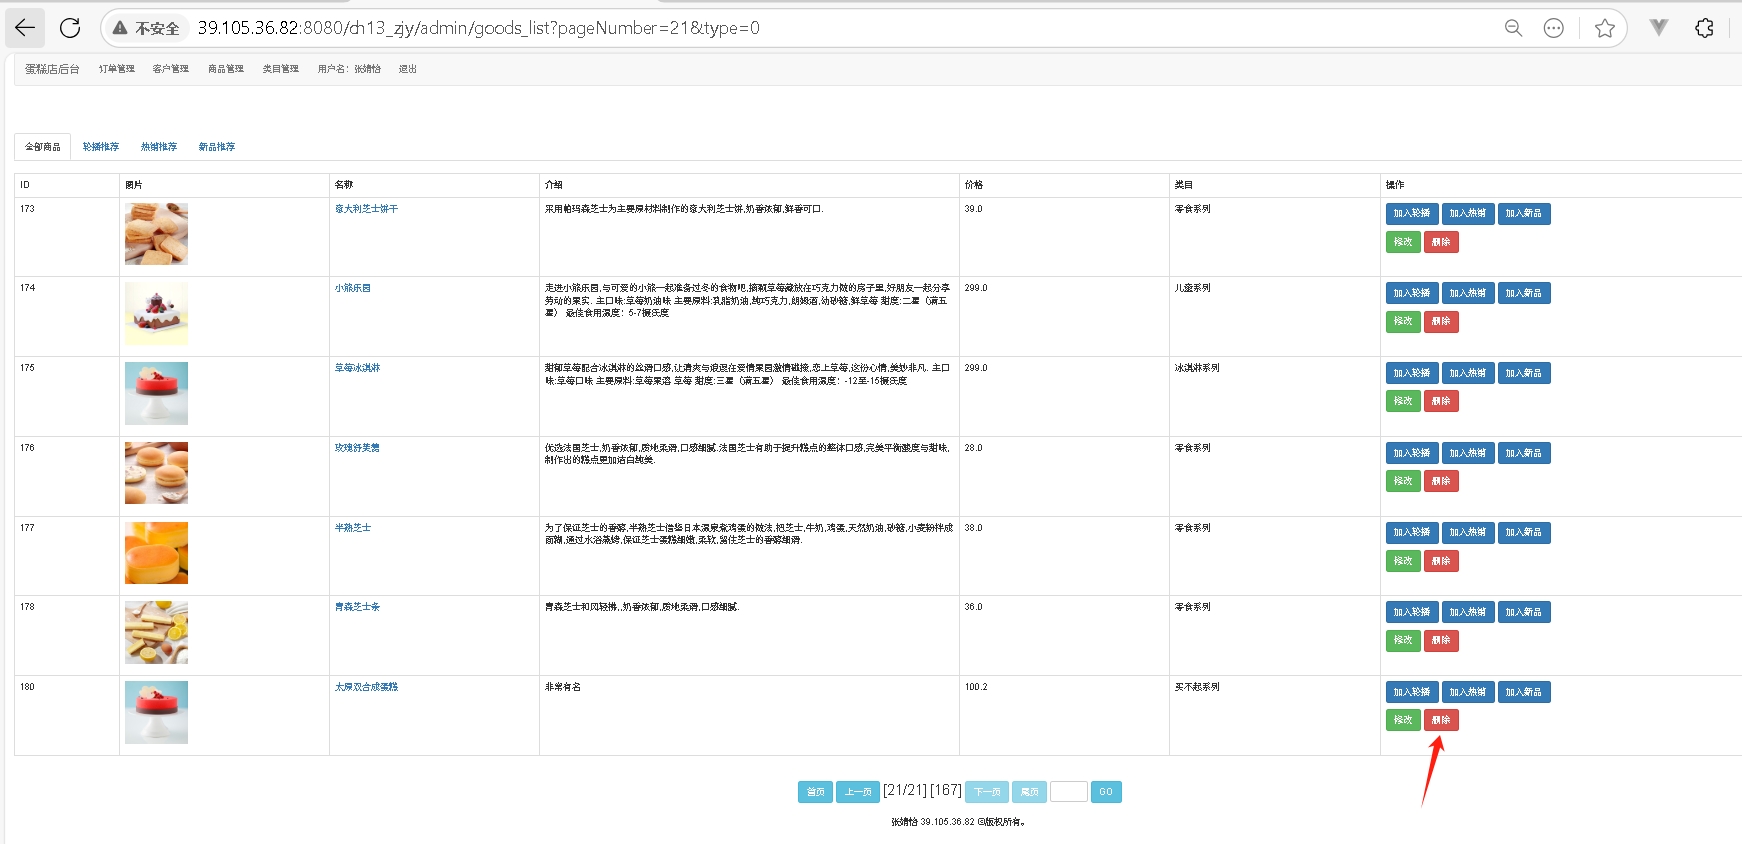Screen dimensions: 1742x844
Task: Switch to the 轮播推荐 tab
Action: click(100, 147)
